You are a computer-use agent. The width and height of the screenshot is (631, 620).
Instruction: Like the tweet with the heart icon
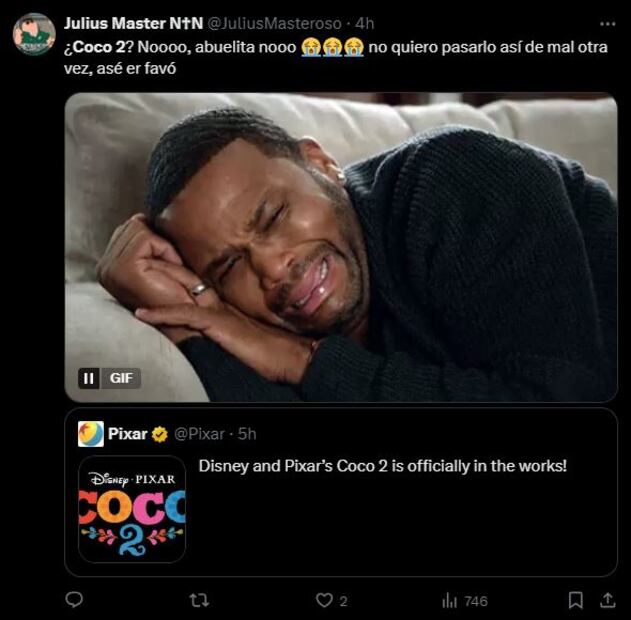[323, 600]
